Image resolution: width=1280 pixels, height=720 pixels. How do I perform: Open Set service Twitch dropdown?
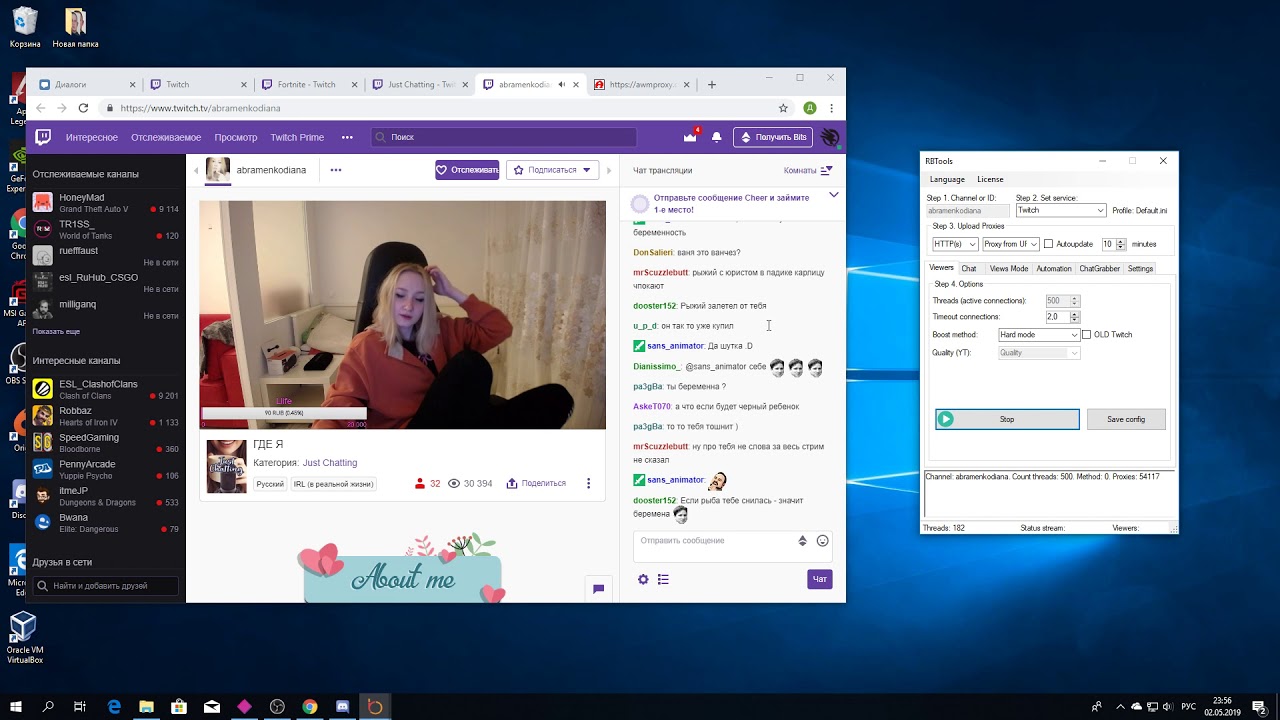(1061, 211)
